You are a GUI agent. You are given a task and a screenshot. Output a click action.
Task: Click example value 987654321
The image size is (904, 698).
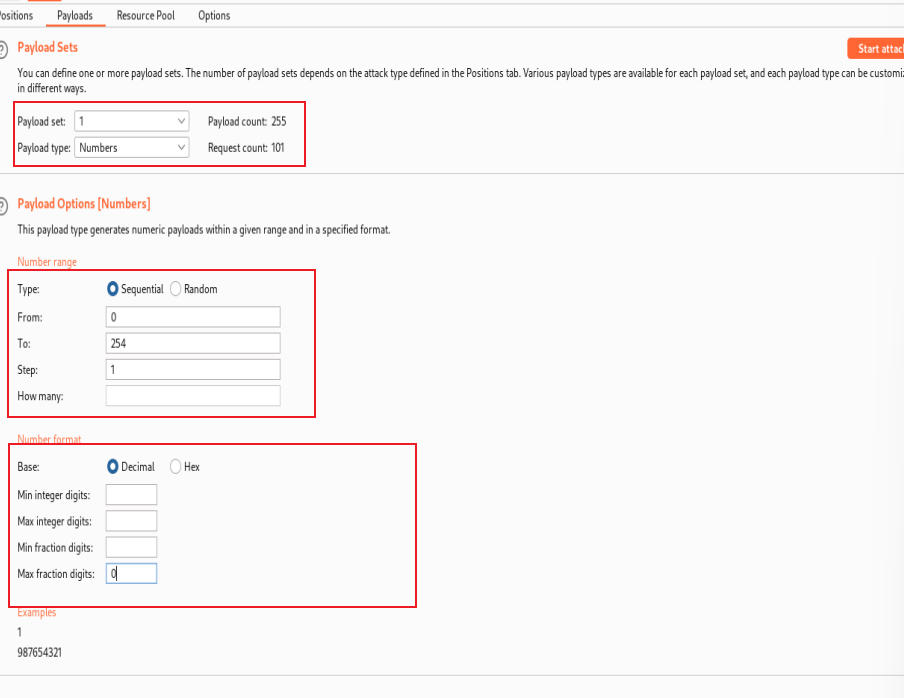point(39,652)
